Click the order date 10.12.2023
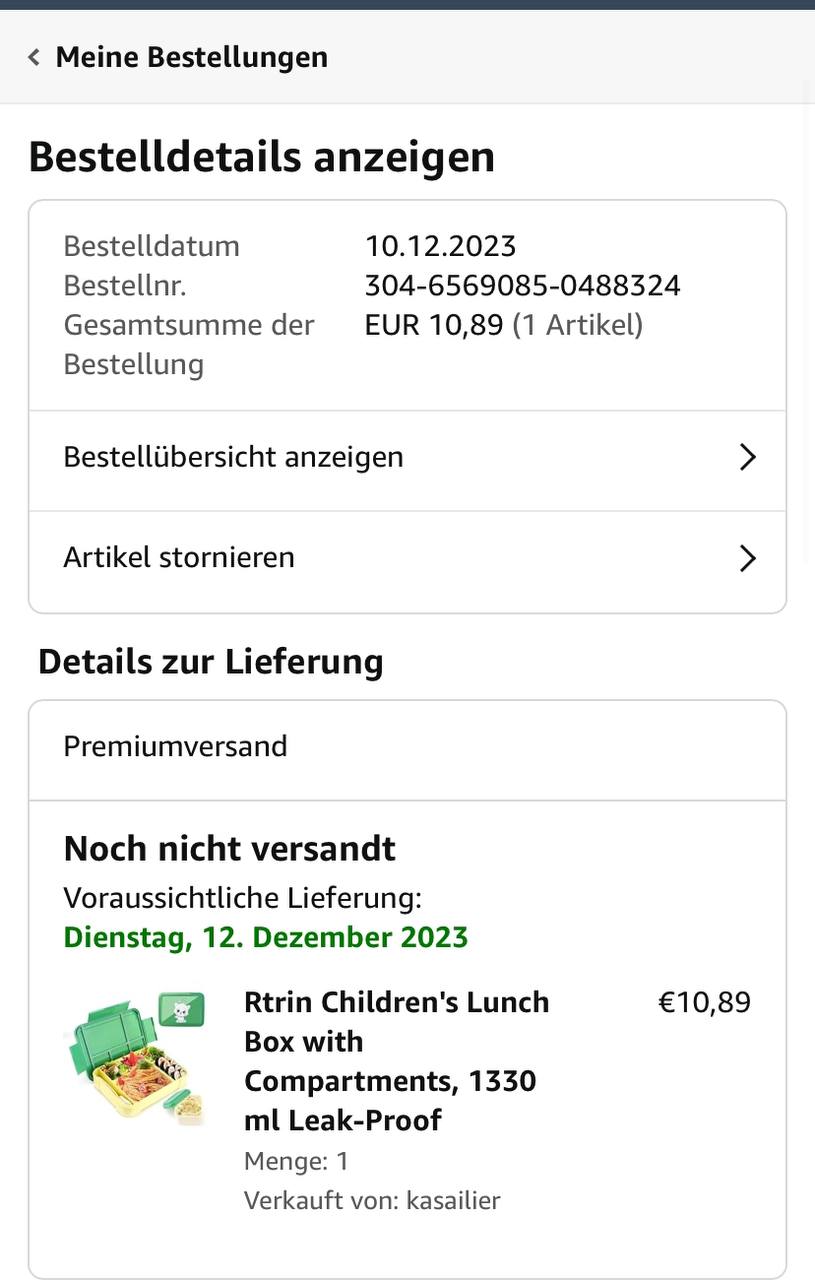Screen dimensions: 815x1280 [440, 246]
